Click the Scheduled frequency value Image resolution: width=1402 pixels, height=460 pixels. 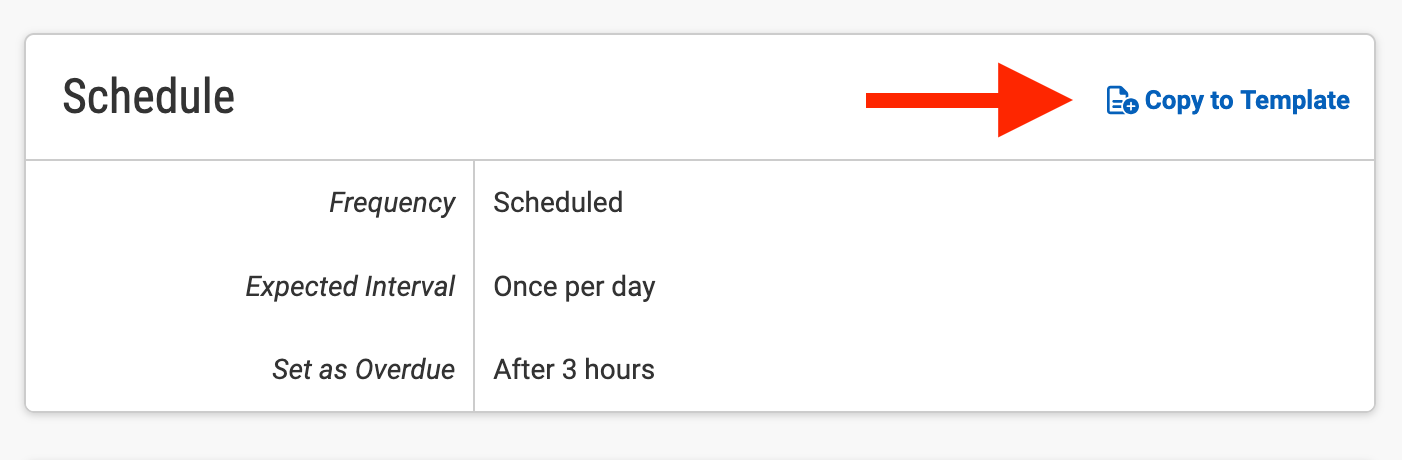[x=558, y=203]
